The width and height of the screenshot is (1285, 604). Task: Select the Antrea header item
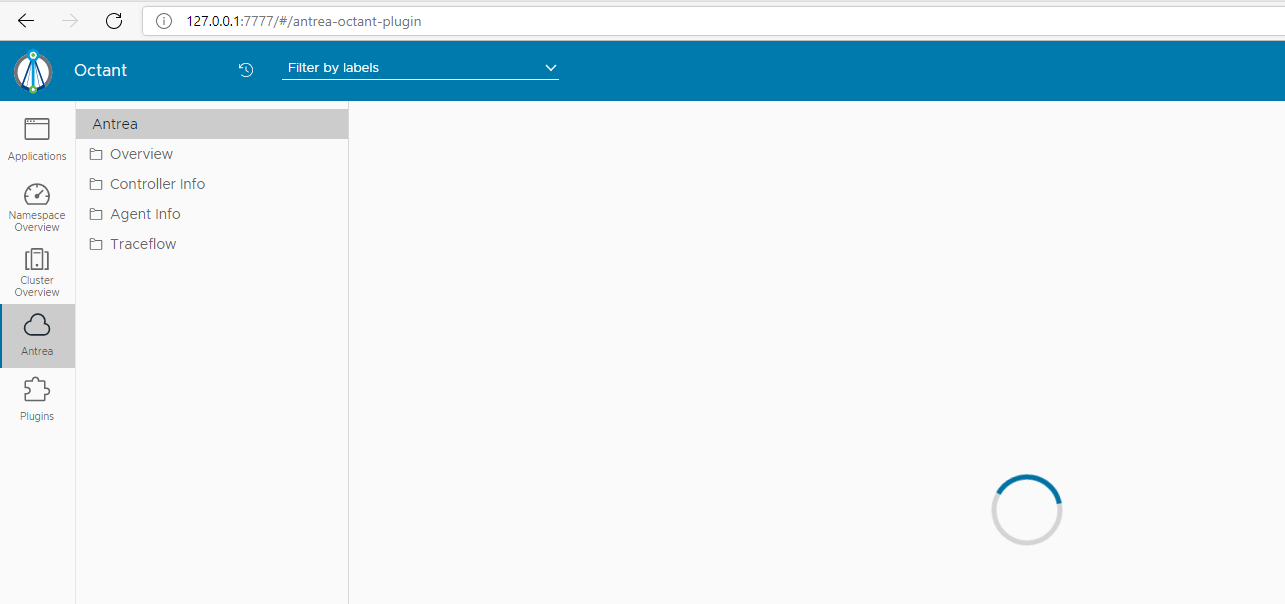click(114, 123)
